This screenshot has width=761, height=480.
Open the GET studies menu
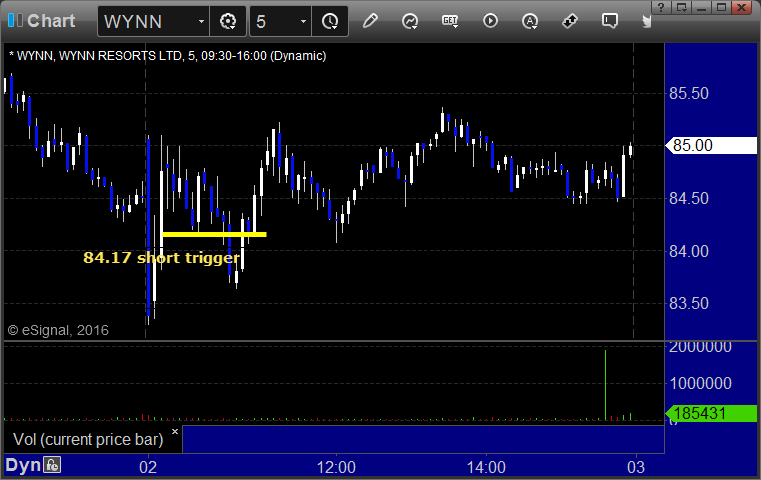pos(450,21)
